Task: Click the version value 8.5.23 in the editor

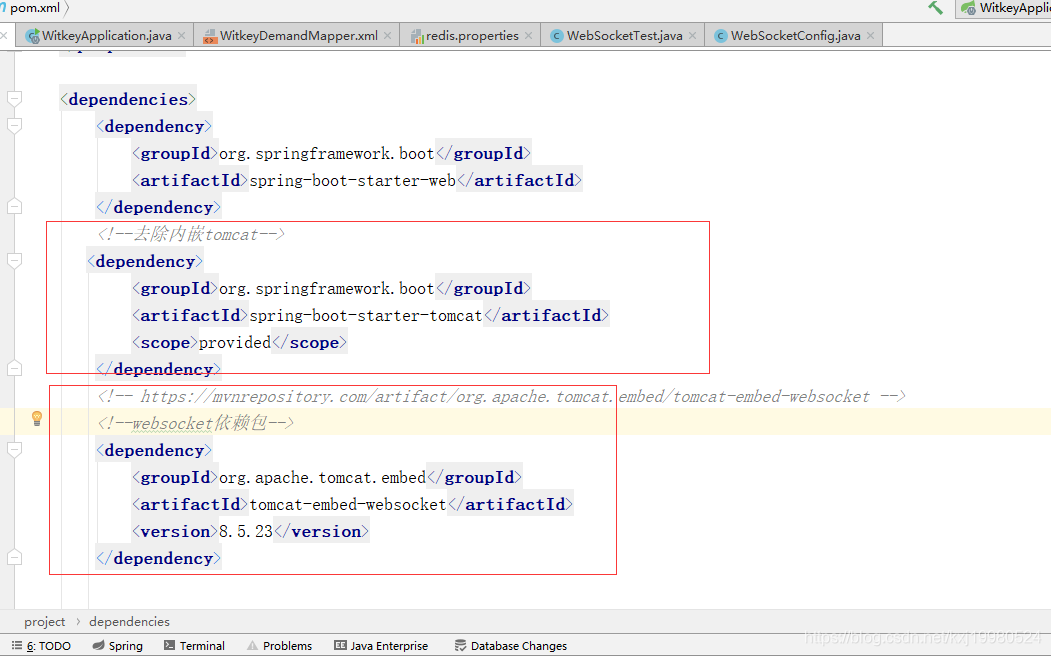Action: (243, 531)
